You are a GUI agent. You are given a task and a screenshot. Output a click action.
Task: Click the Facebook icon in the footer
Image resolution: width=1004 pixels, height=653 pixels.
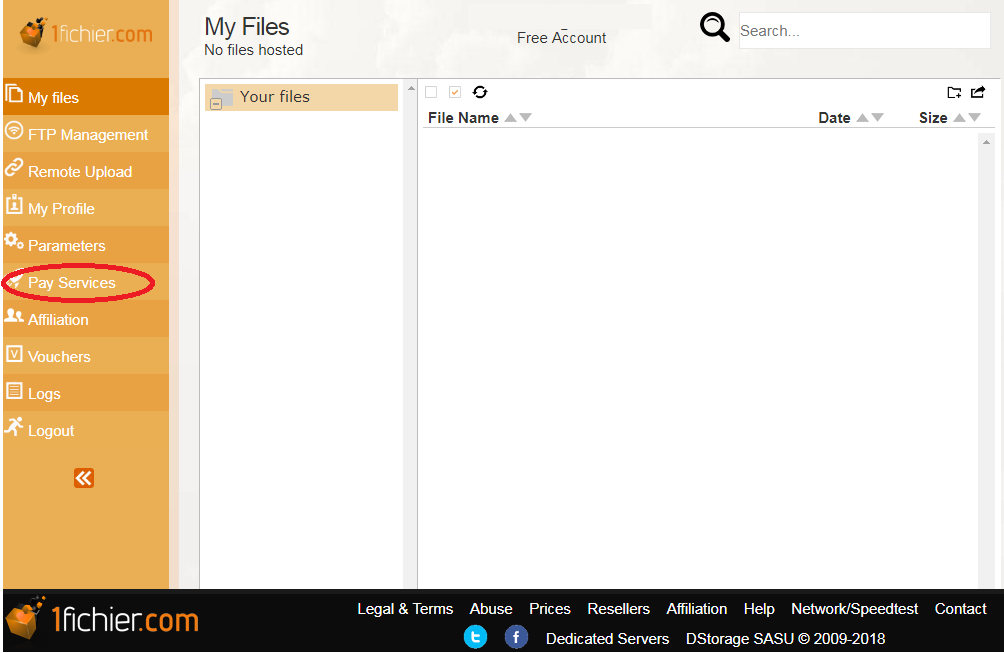tap(516, 637)
